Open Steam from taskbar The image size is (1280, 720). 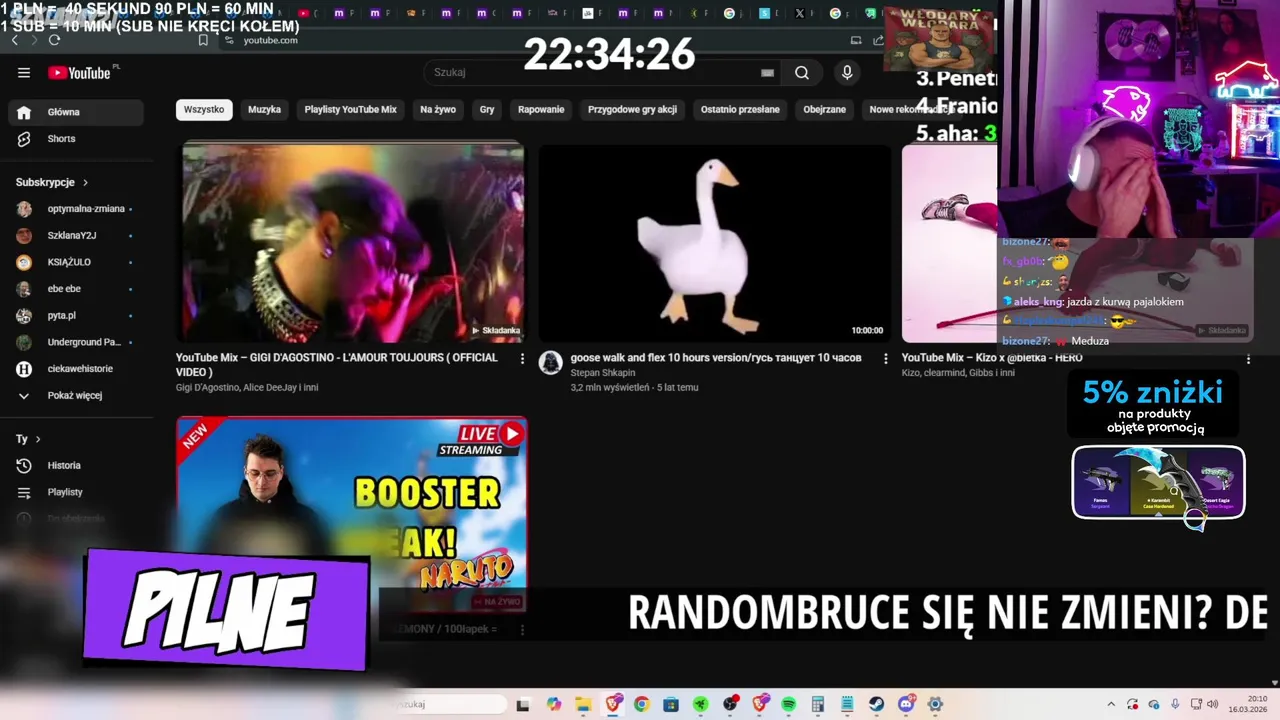click(876, 705)
